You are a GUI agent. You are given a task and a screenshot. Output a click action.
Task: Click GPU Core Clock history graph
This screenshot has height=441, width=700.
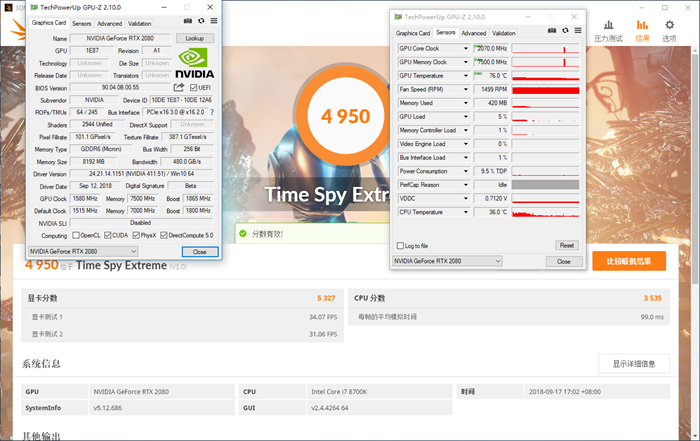[546, 48]
